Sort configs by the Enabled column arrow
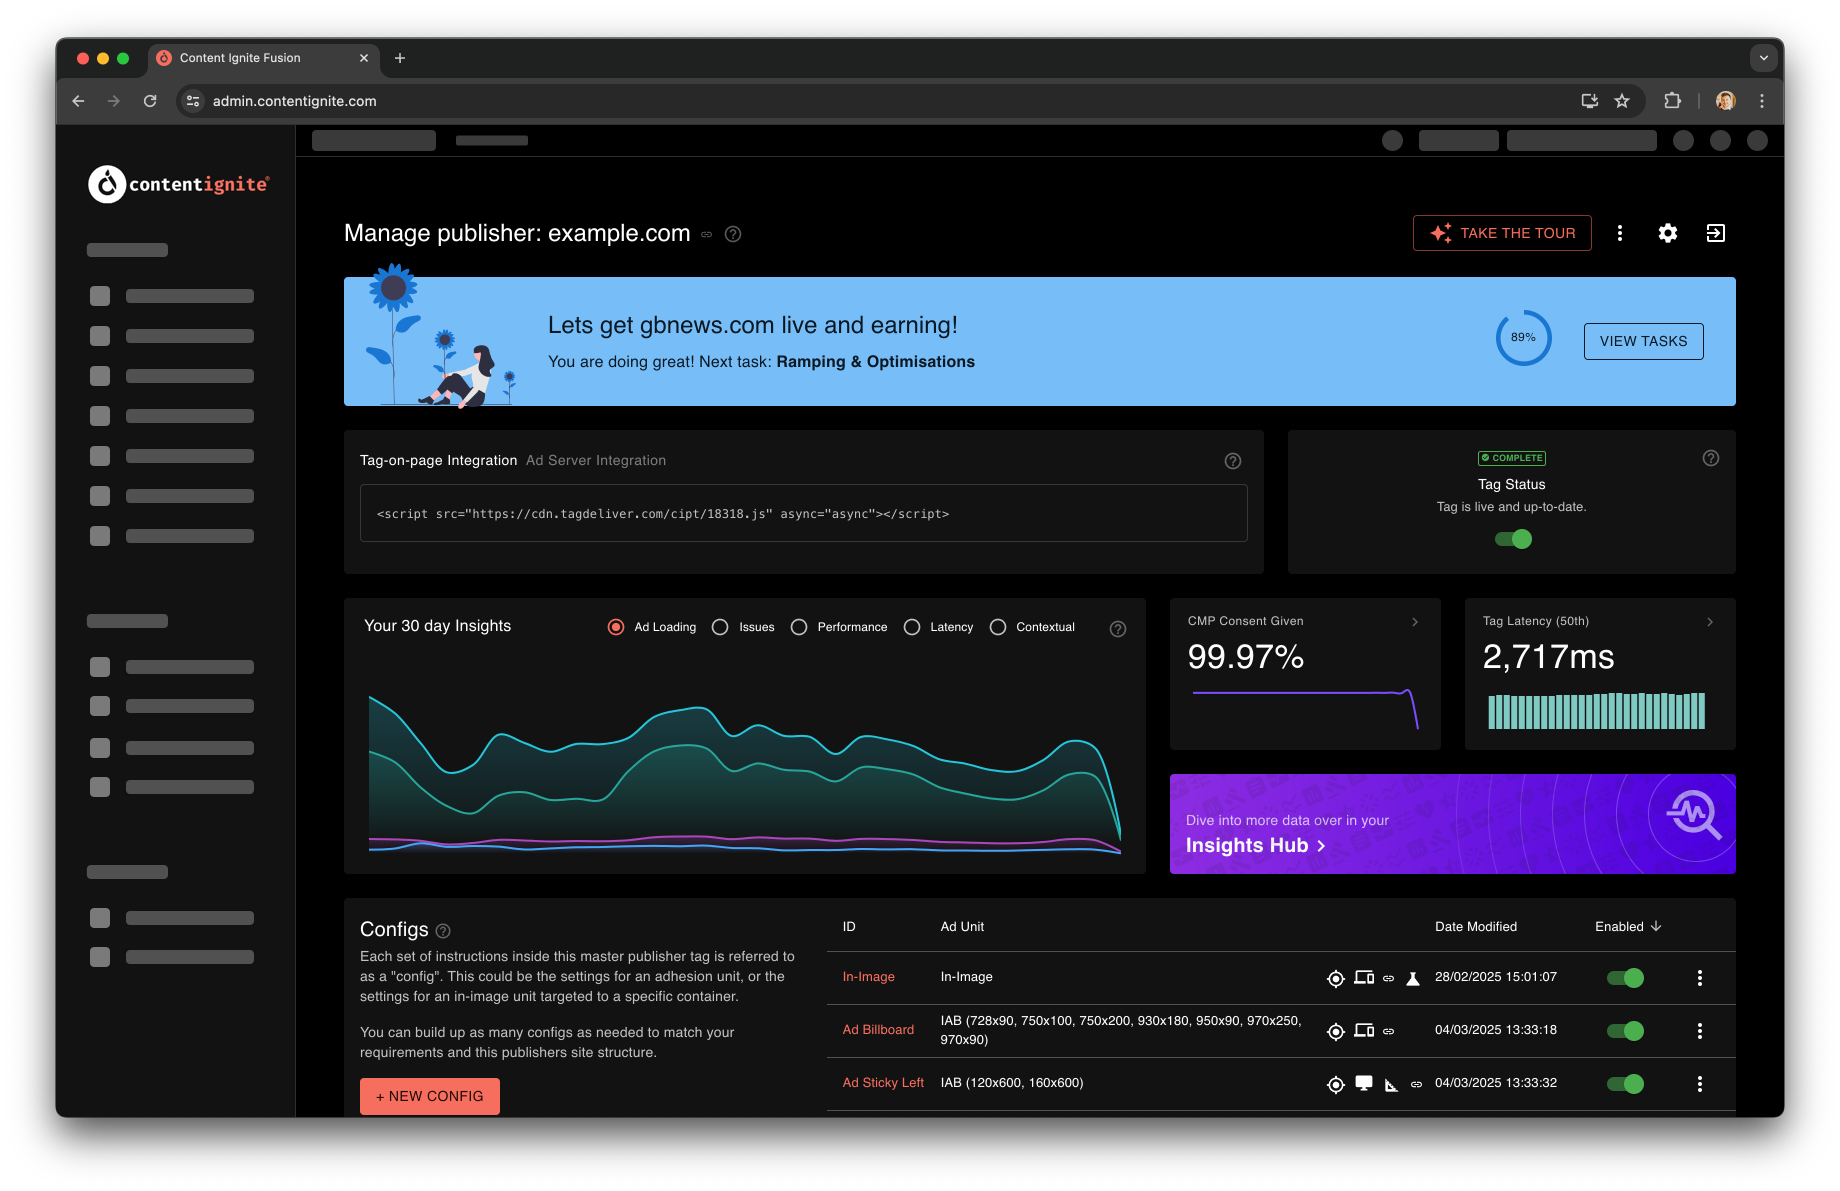1840x1191 pixels. (1656, 926)
